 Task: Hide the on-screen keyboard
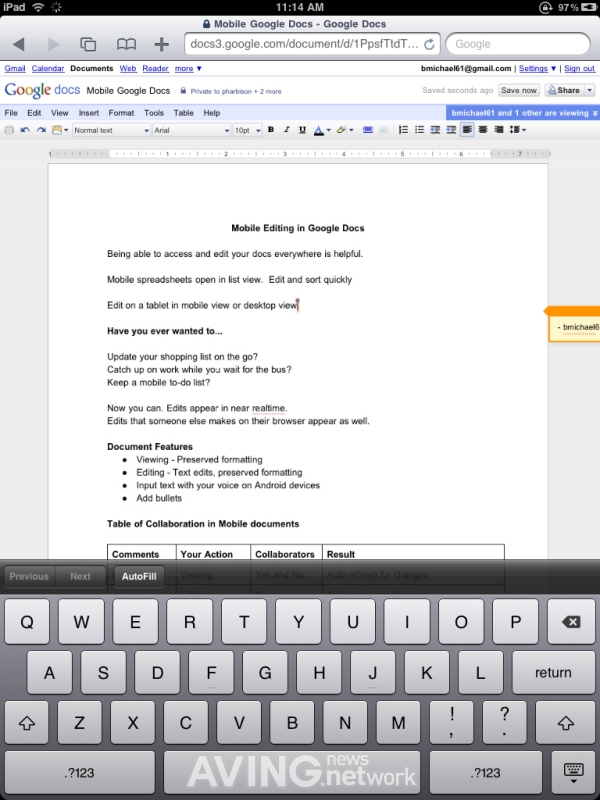(573, 772)
